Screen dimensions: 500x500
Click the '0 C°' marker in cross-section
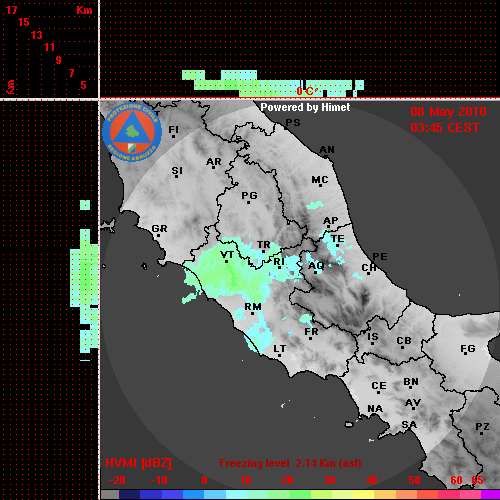click(x=307, y=91)
